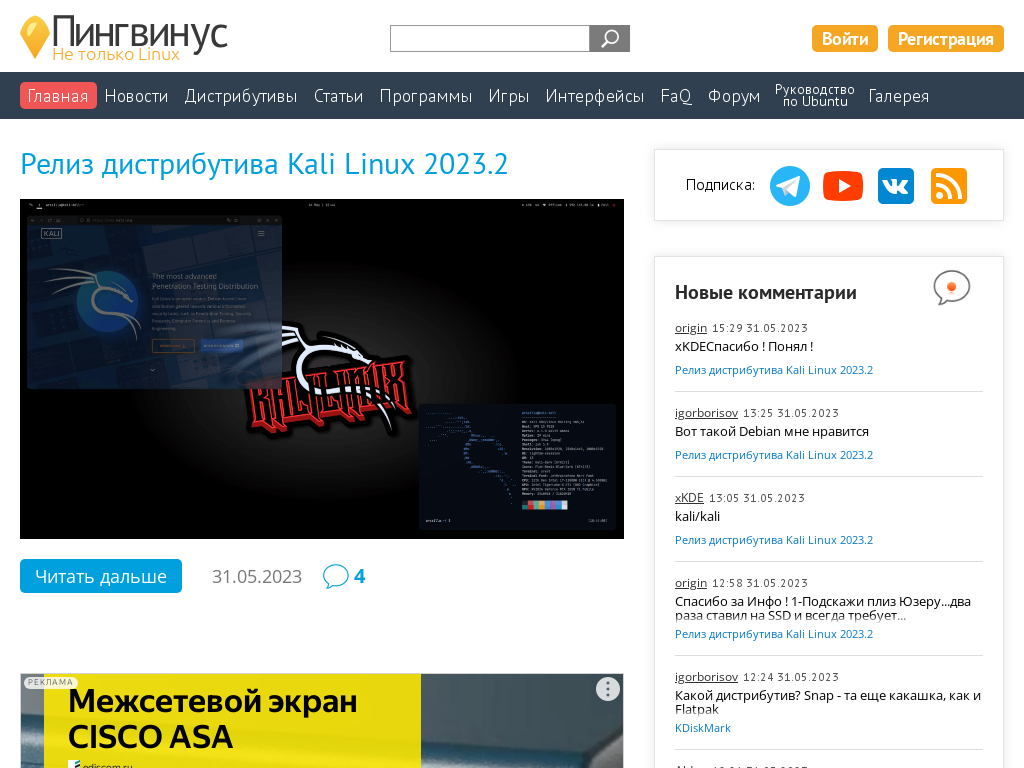
Task: Open Kali Linux link under 'xKDEСпасибо' comment
Action: 774,370
